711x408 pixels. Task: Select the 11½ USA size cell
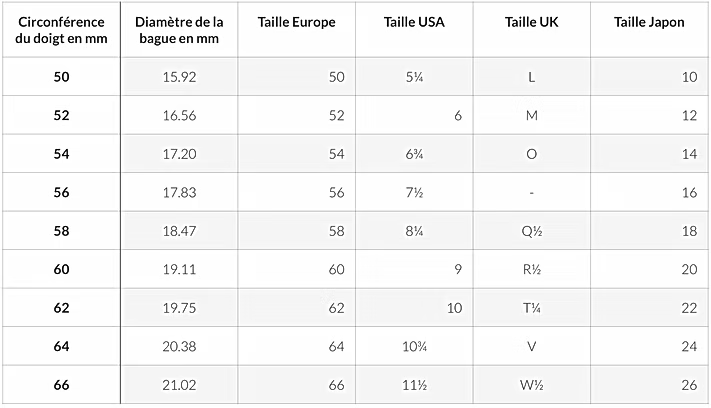[414, 385]
